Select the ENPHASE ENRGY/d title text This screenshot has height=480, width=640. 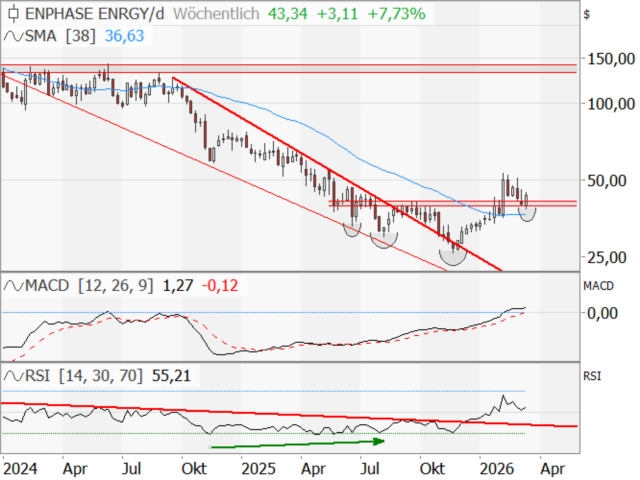click(94, 14)
